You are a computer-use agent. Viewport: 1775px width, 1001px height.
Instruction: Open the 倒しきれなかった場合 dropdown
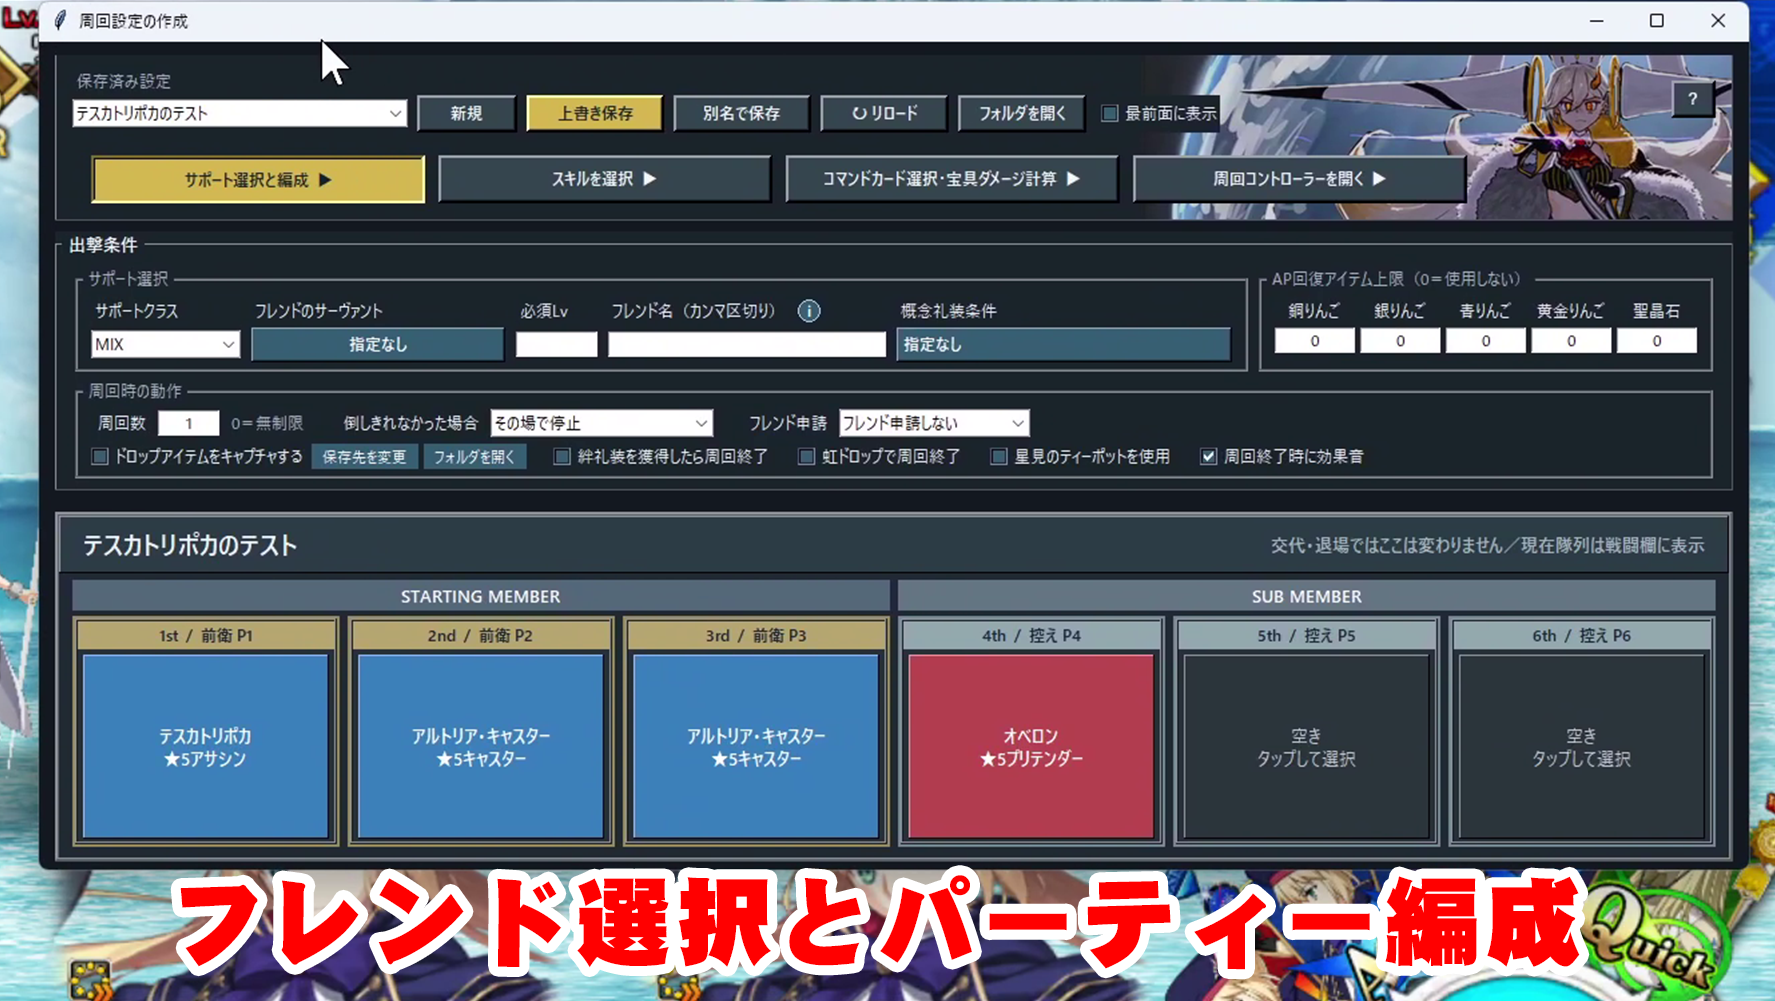601,423
